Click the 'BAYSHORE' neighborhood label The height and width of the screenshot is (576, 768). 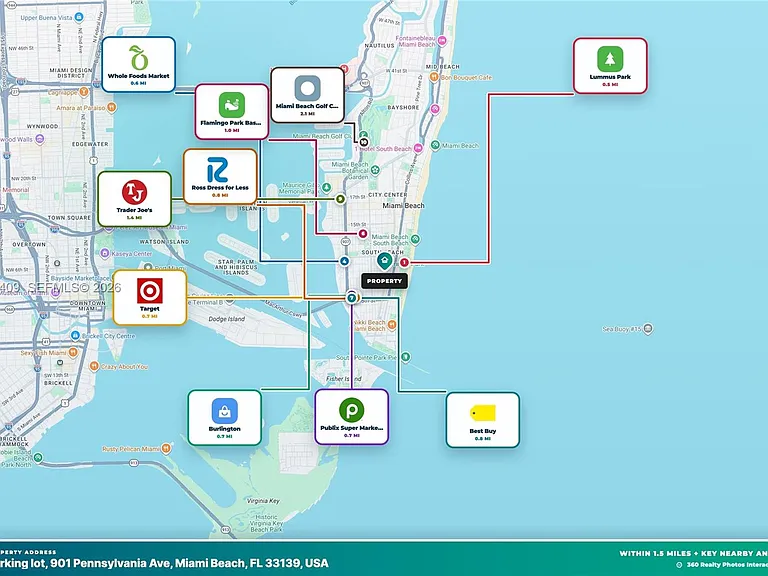[x=403, y=107]
